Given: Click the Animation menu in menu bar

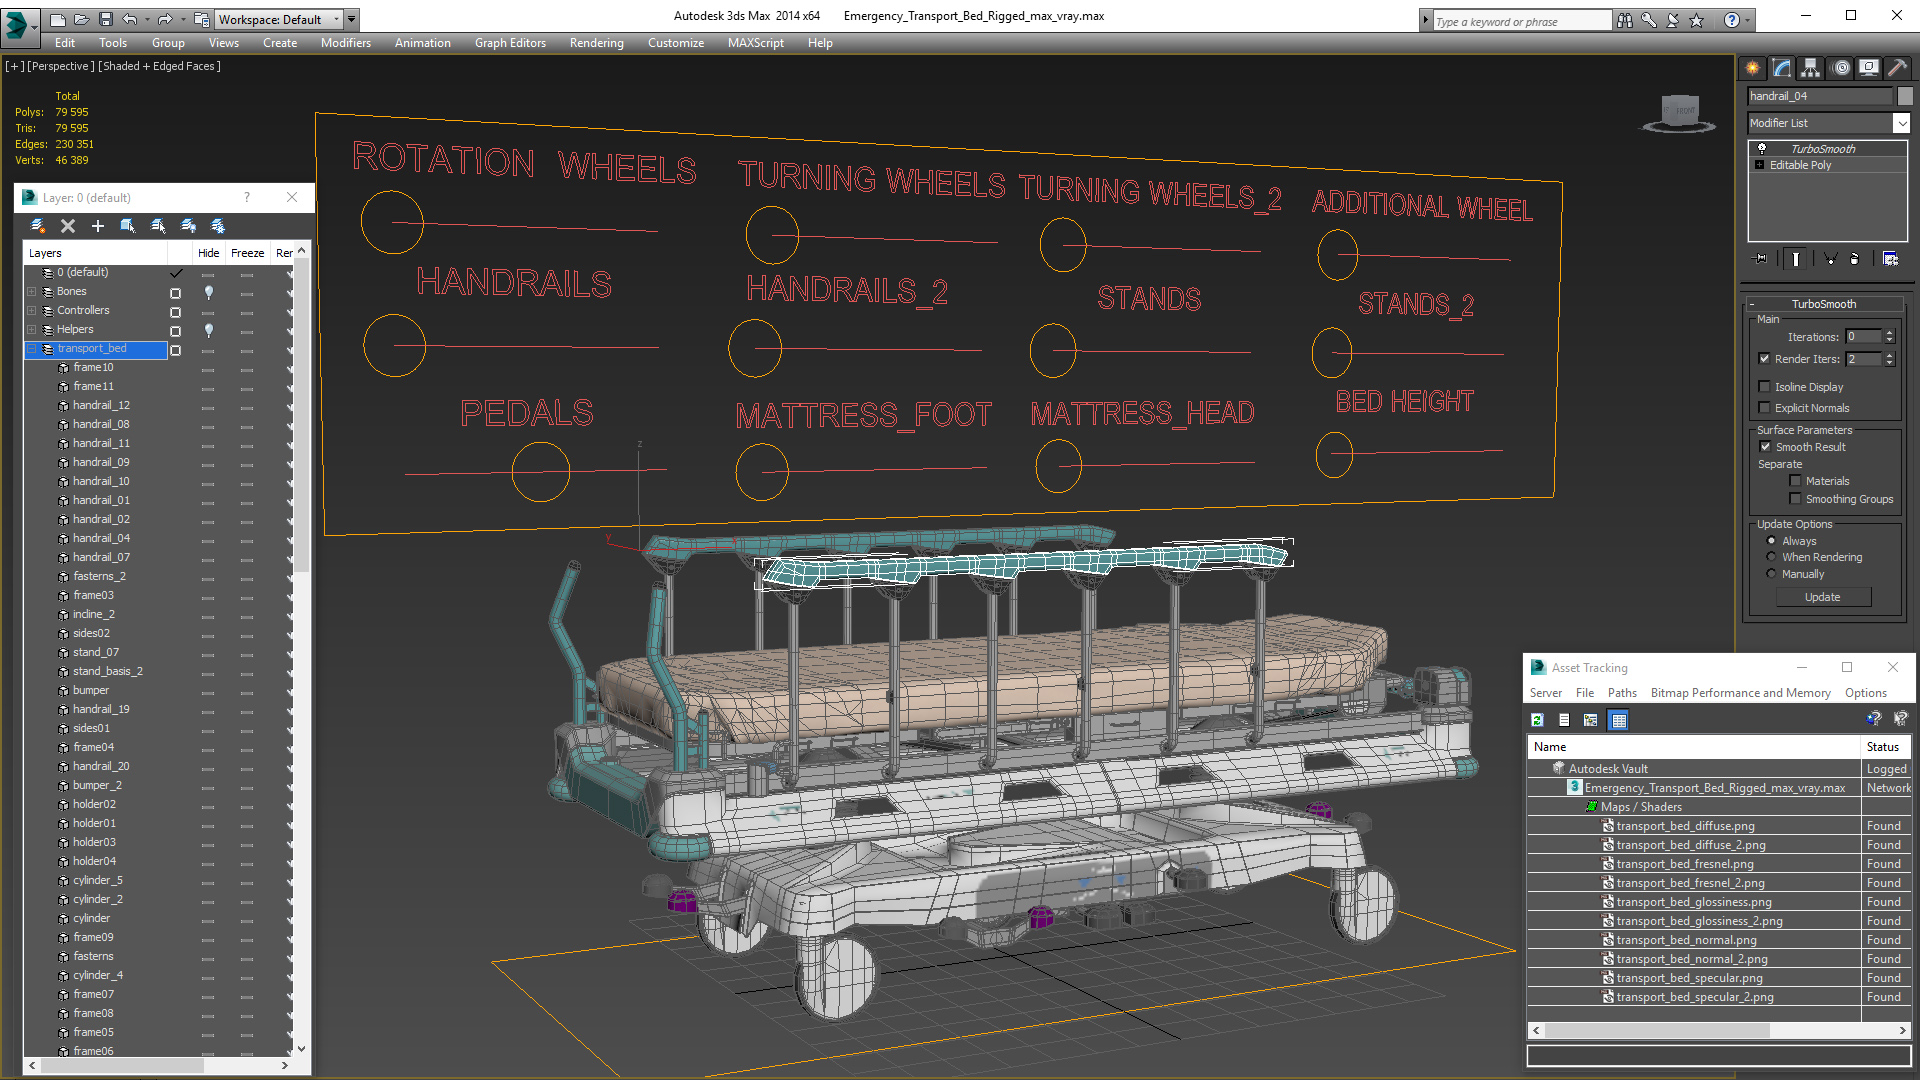Looking at the screenshot, I should [421, 42].
